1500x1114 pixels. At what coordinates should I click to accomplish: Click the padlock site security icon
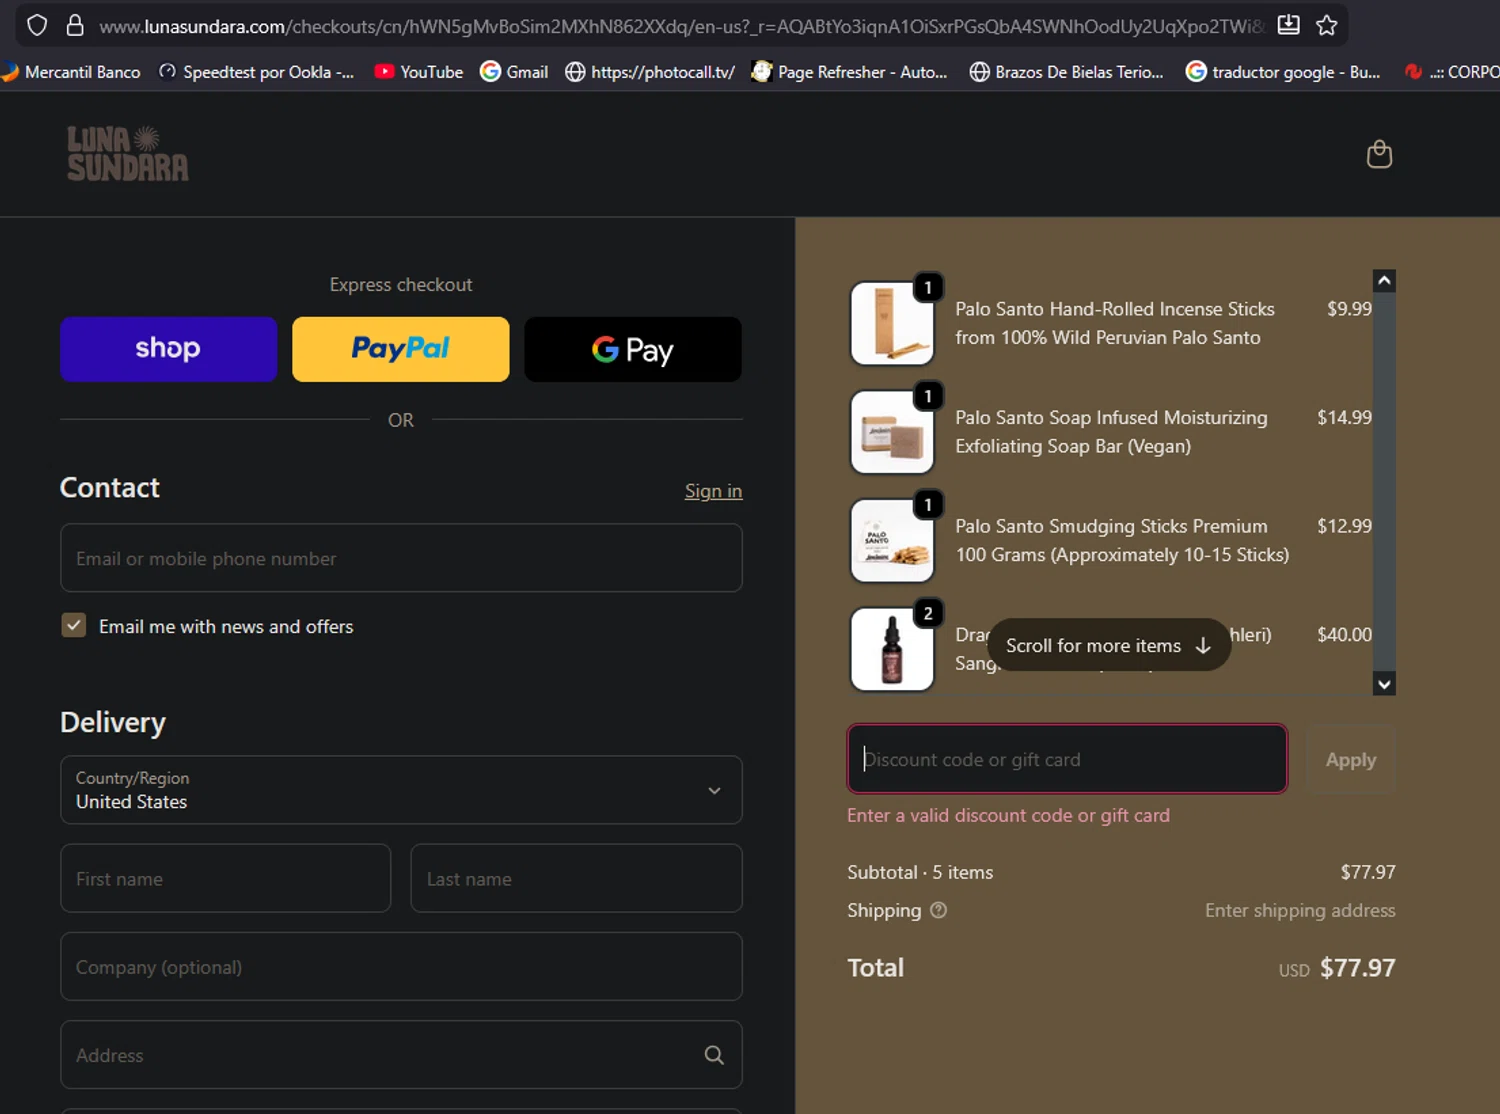pos(75,25)
